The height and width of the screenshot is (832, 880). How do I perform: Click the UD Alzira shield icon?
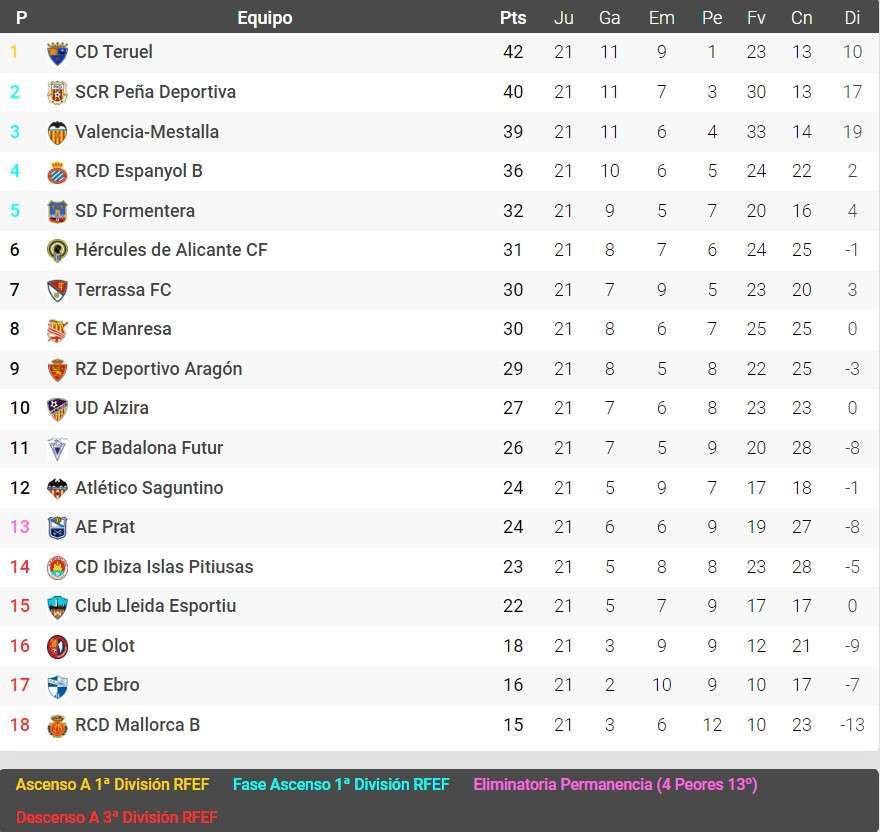point(57,408)
